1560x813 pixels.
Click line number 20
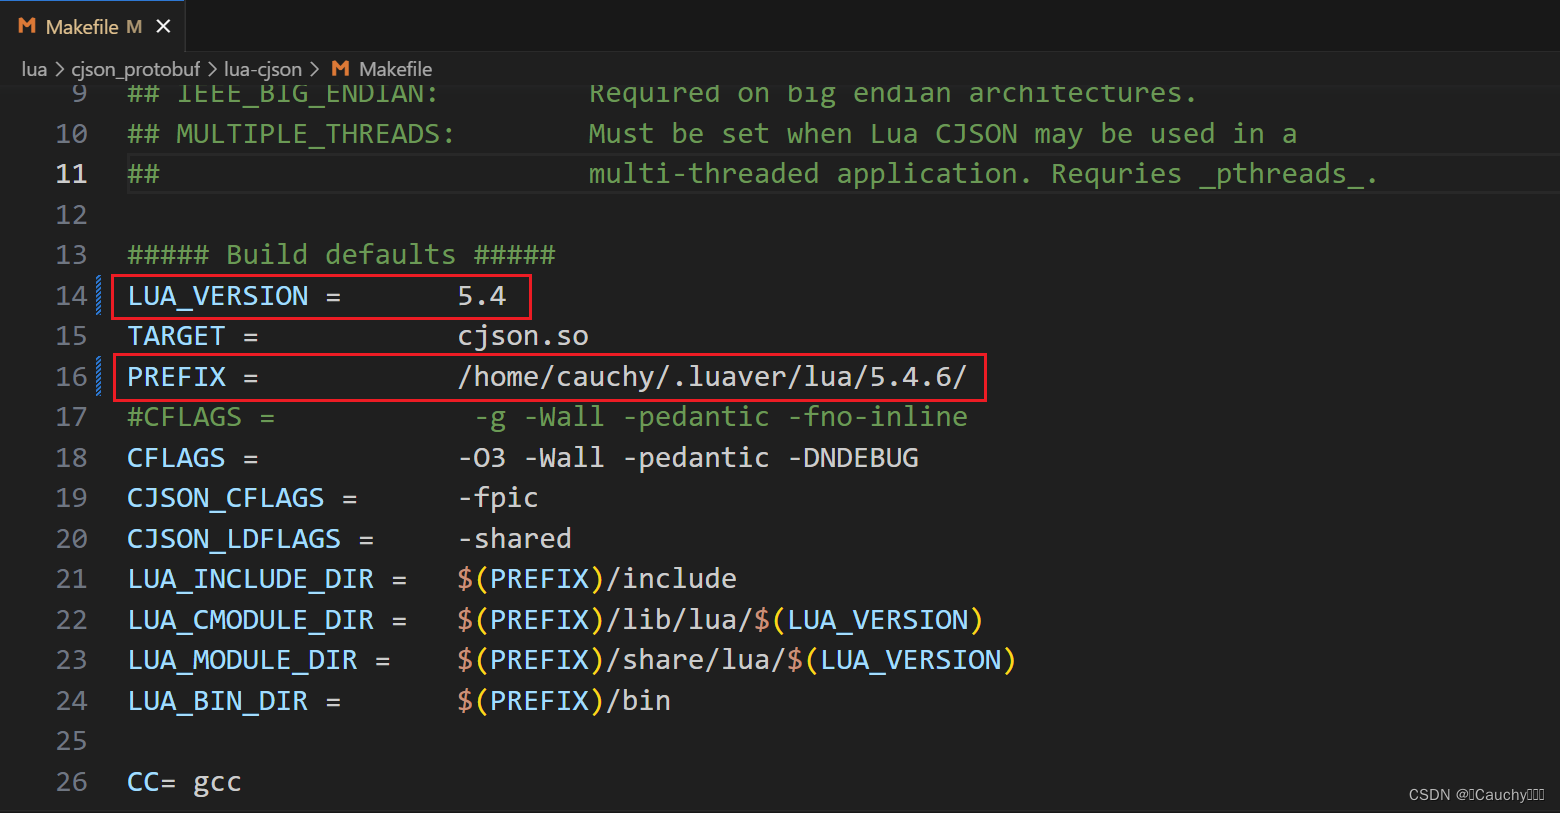coord(71,539)
